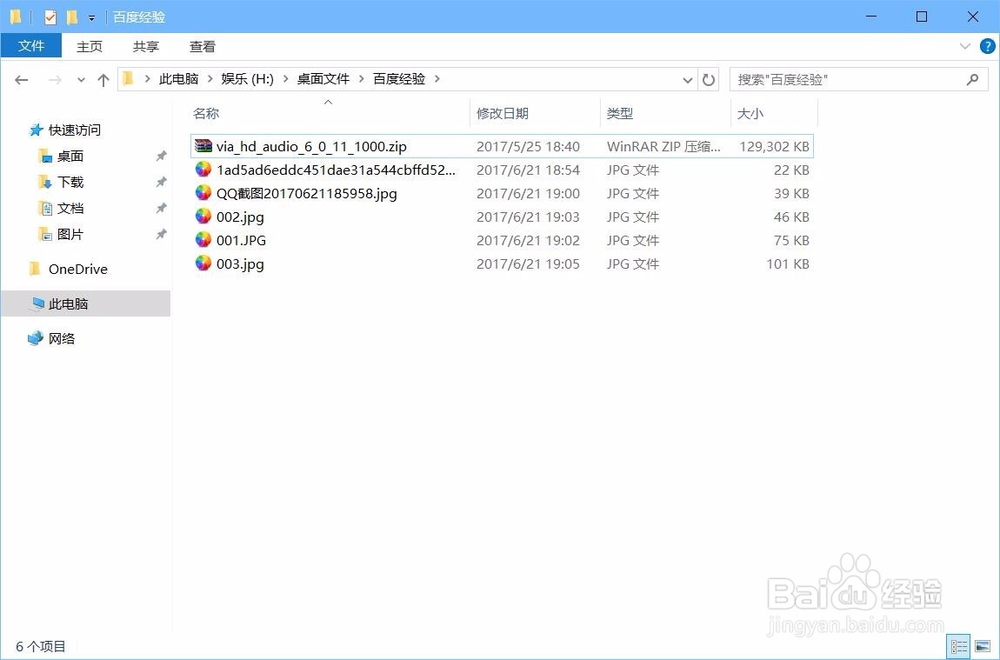Click the New folder icon in Quick Access Toolbar
Image resolution: width=1000 pixels, height=660 pixels.
70,16
